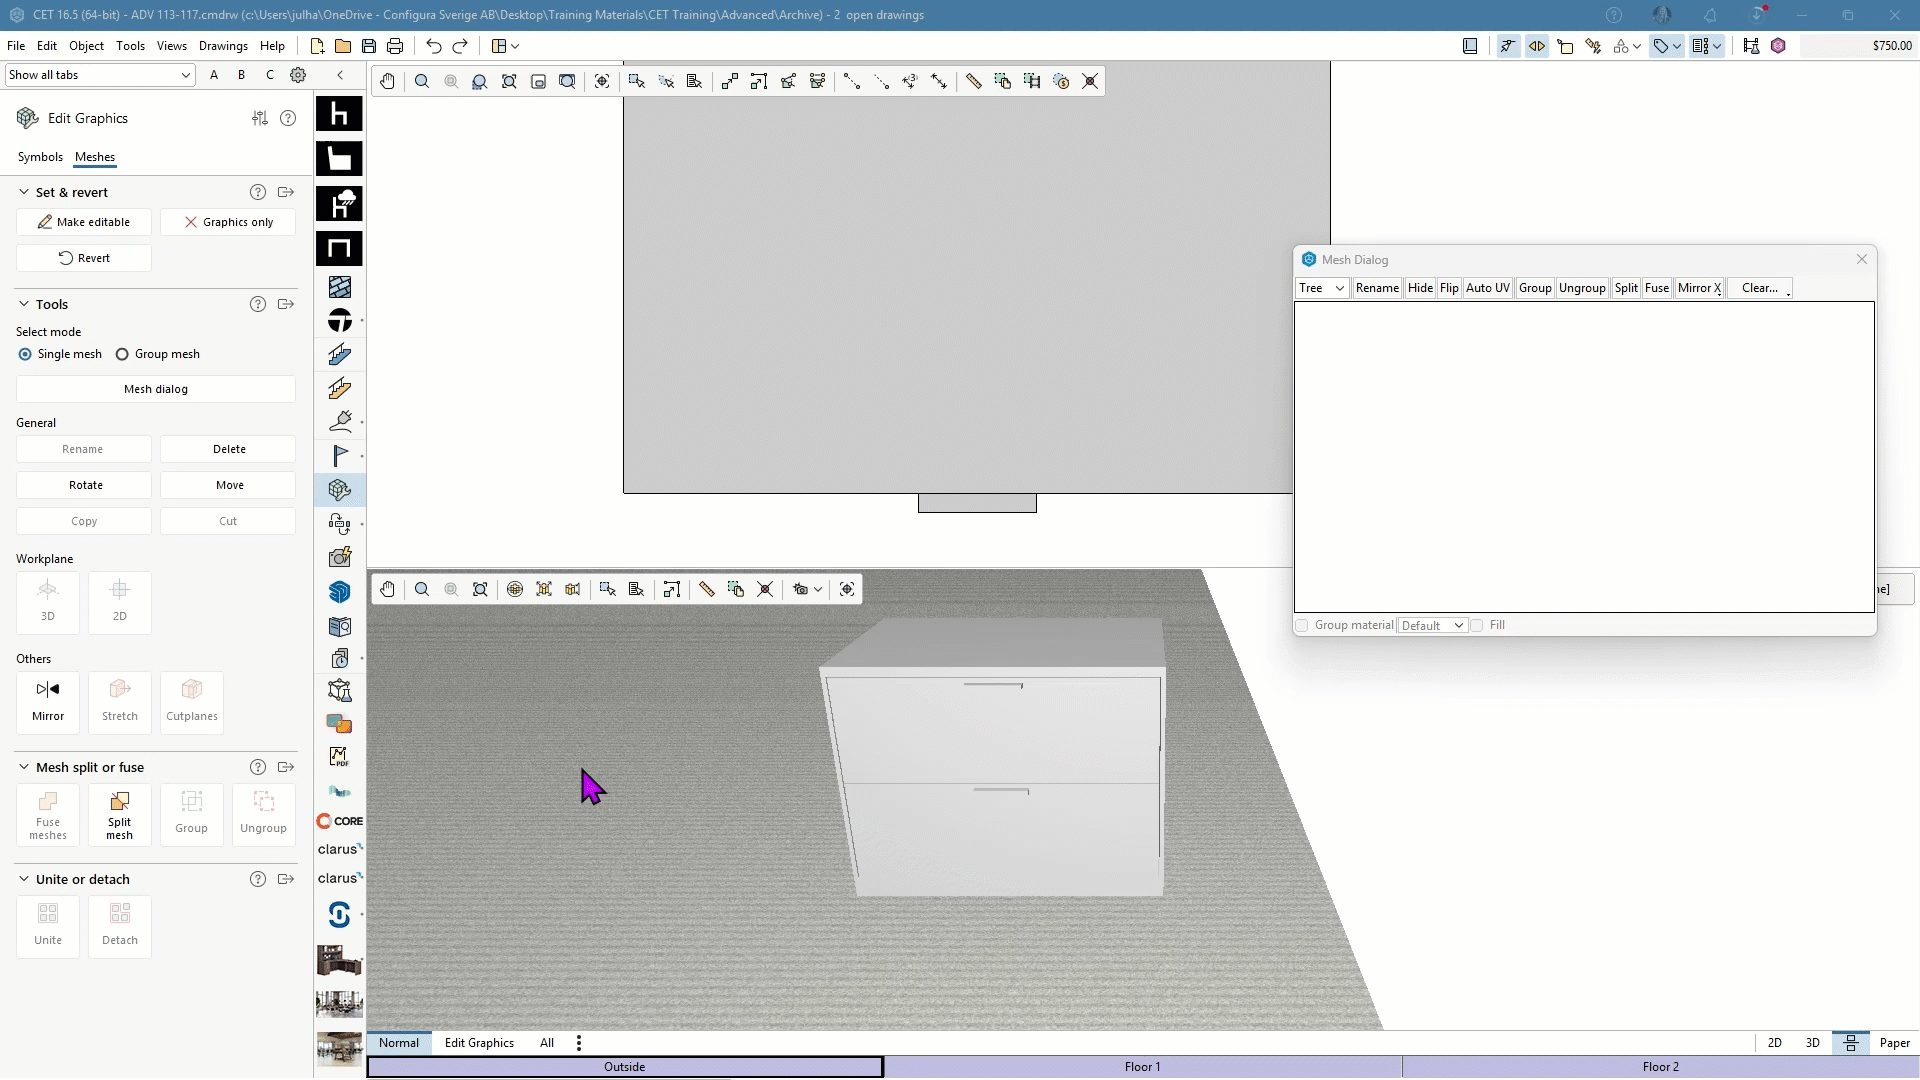1920x1080 pixels.
Task: Click the $750.00 price field
Action: point(1858,46)
